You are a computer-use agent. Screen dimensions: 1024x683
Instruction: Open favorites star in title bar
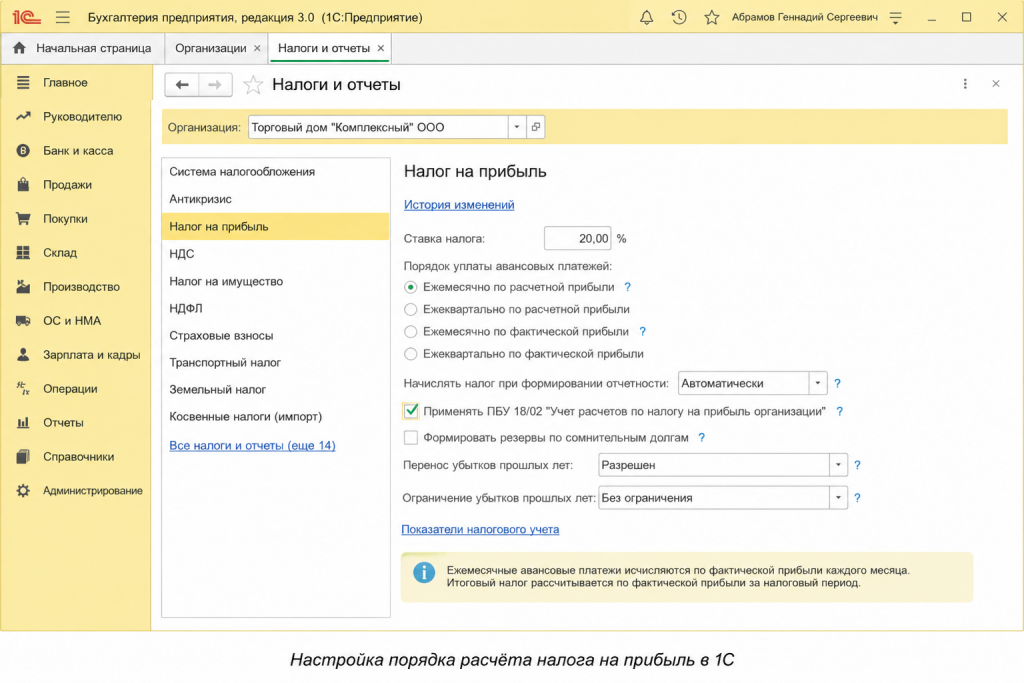711,18
